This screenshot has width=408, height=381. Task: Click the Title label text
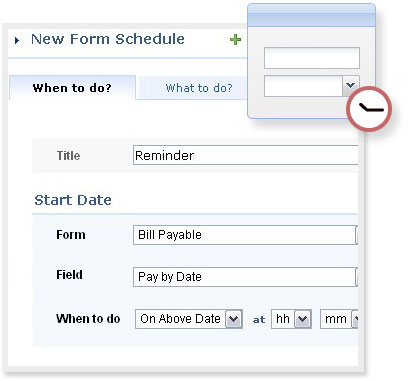click(68, 155)
